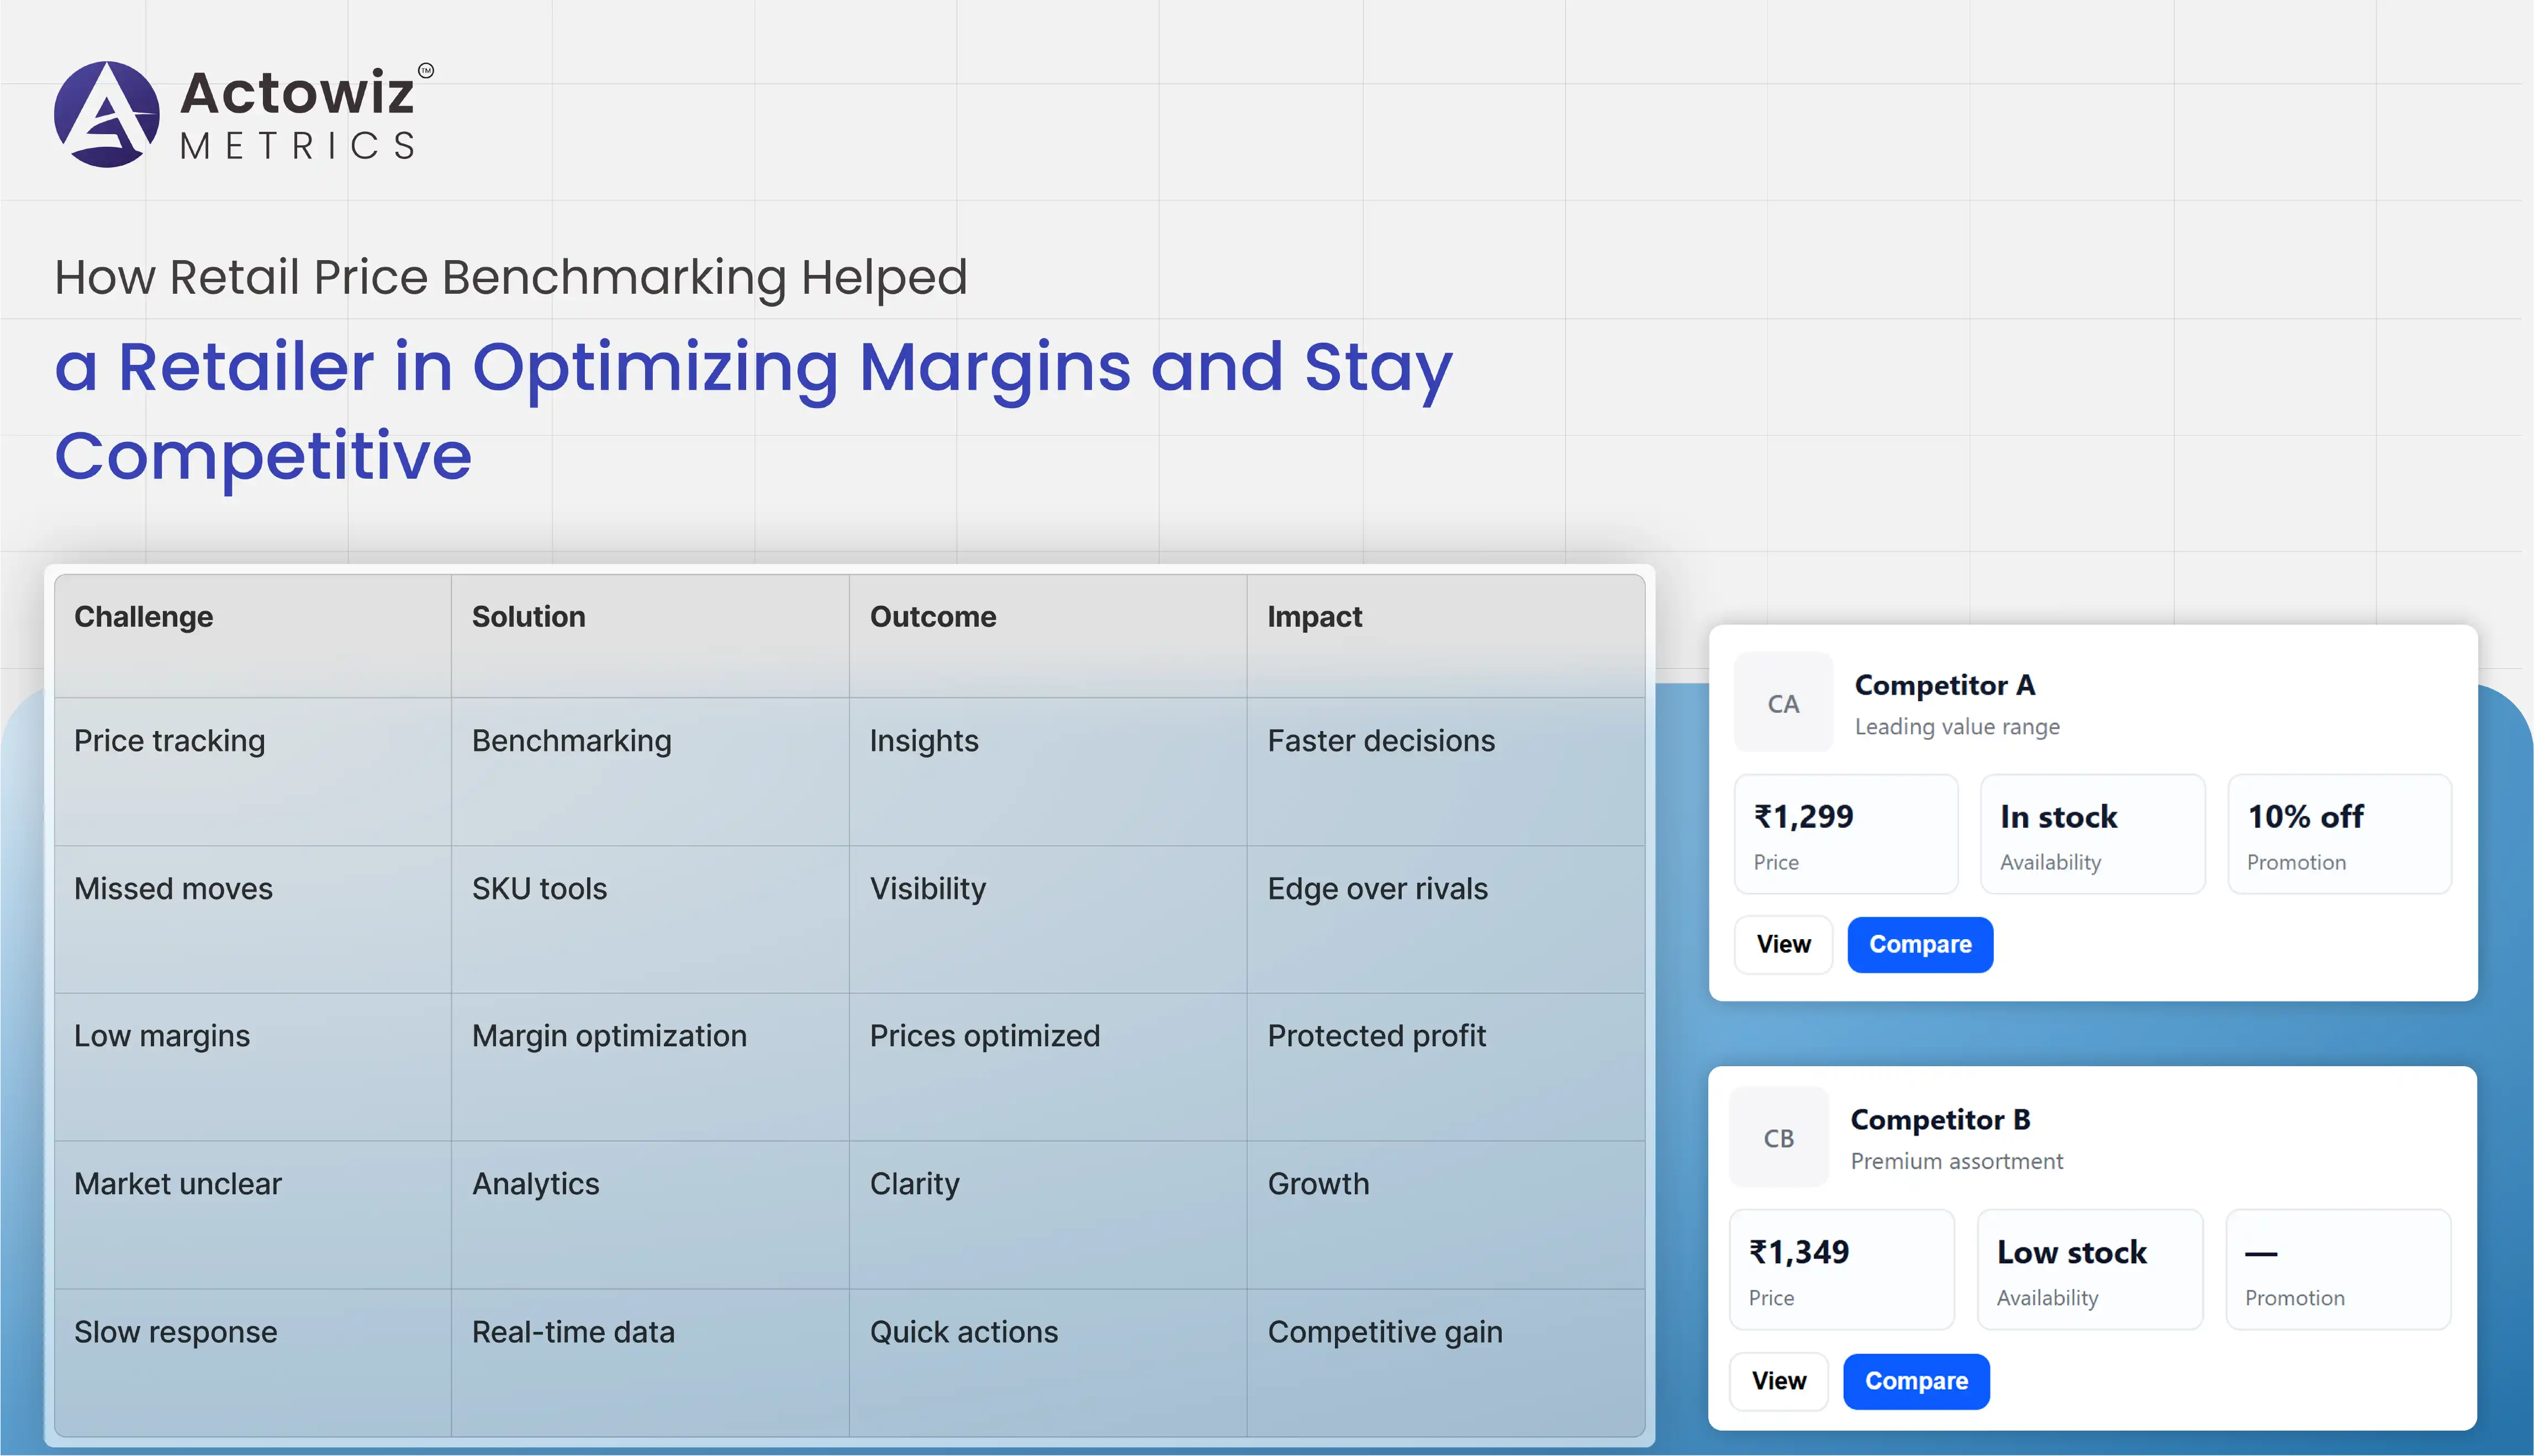
Task: Click the CA avatar badge
Action: 1783,703
